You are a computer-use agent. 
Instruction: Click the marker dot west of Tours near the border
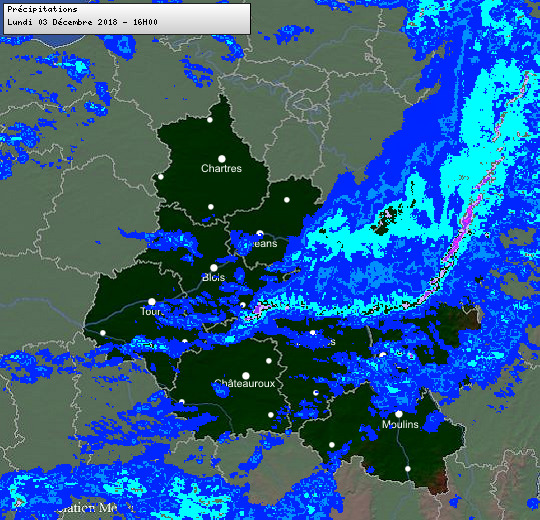pyautogui.click(x=103, y=333)
